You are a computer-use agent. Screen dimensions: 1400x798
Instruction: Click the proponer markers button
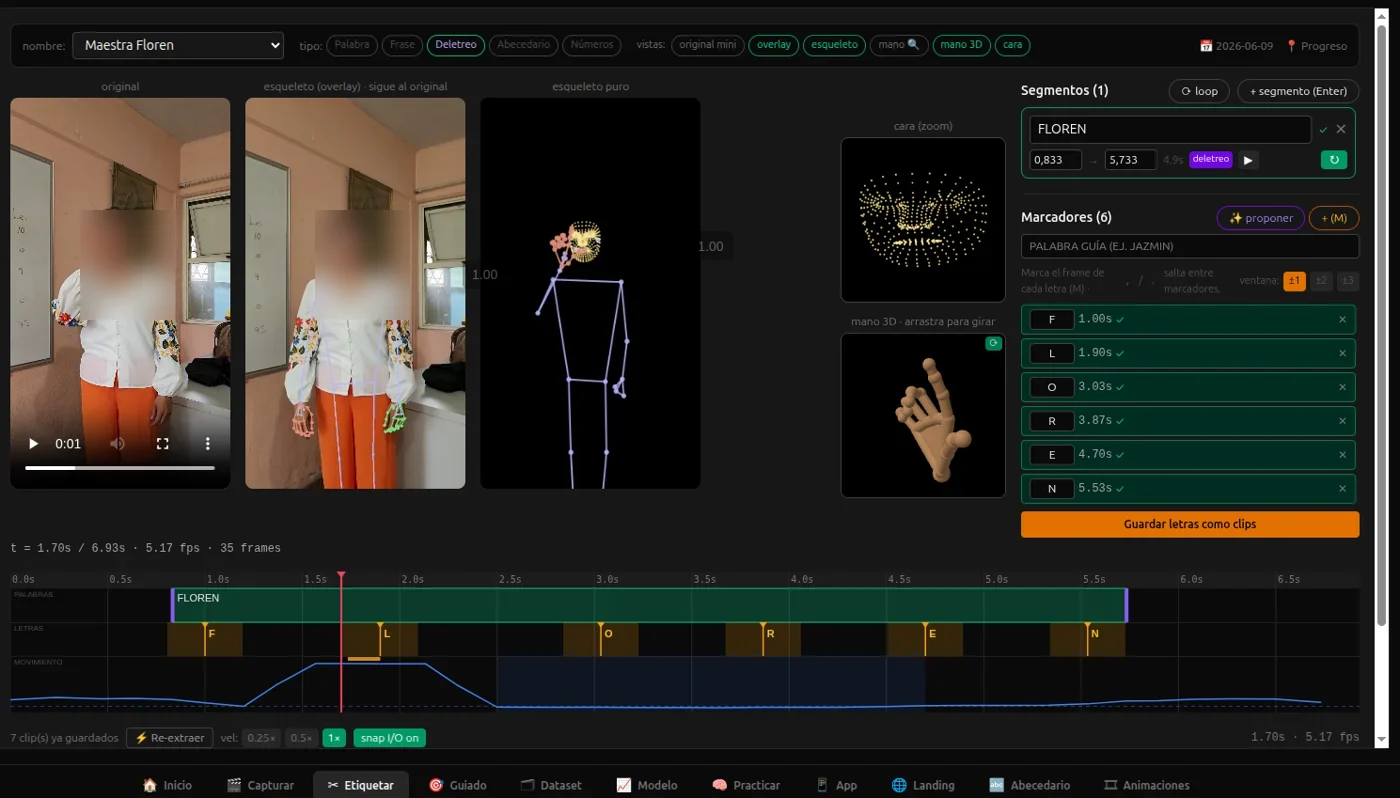pyautogui.click(x=1260, y=218)
